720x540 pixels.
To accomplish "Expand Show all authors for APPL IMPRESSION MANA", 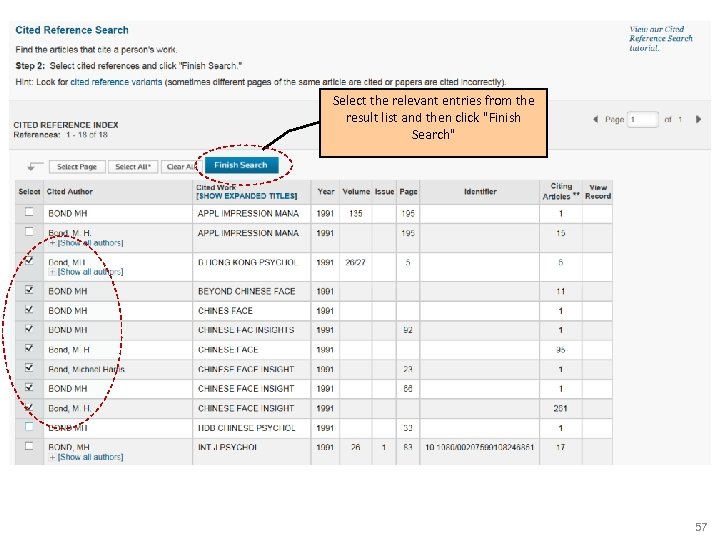I will 86,243.
